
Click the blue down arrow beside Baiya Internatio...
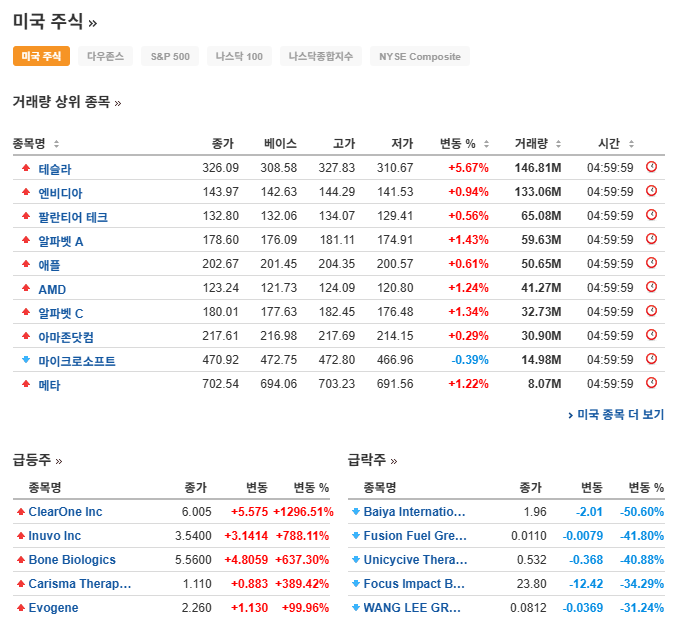(356, 511)
